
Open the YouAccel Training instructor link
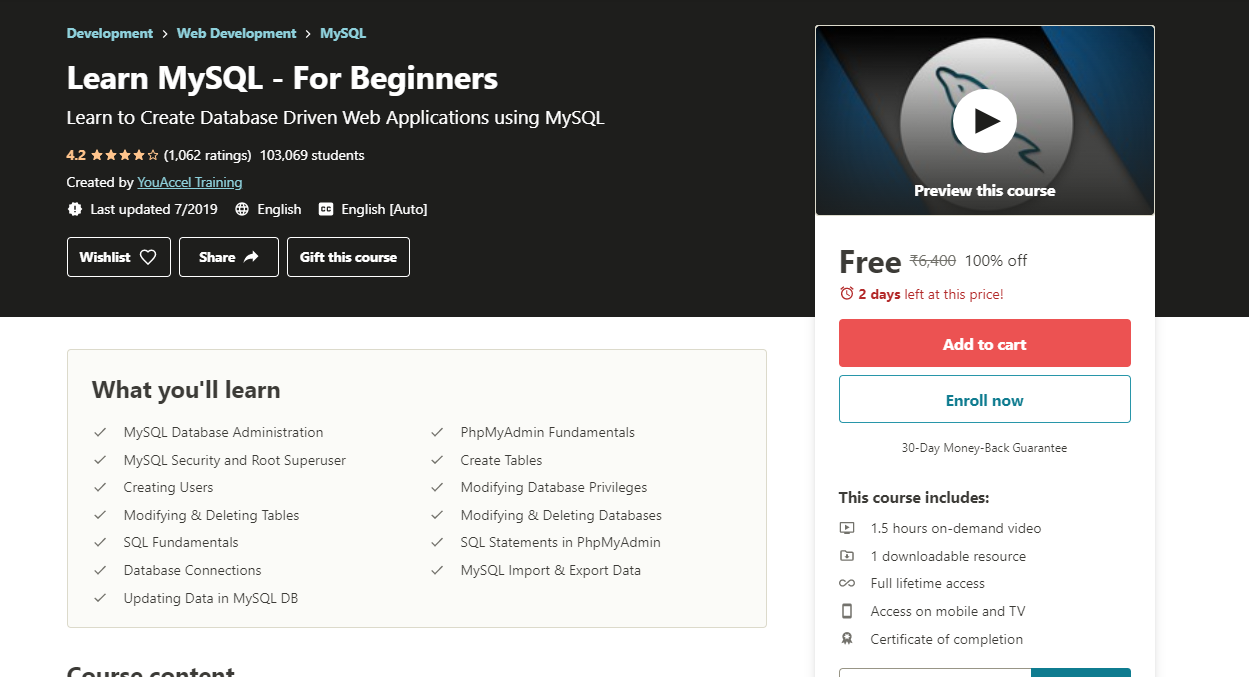point(189,182)
